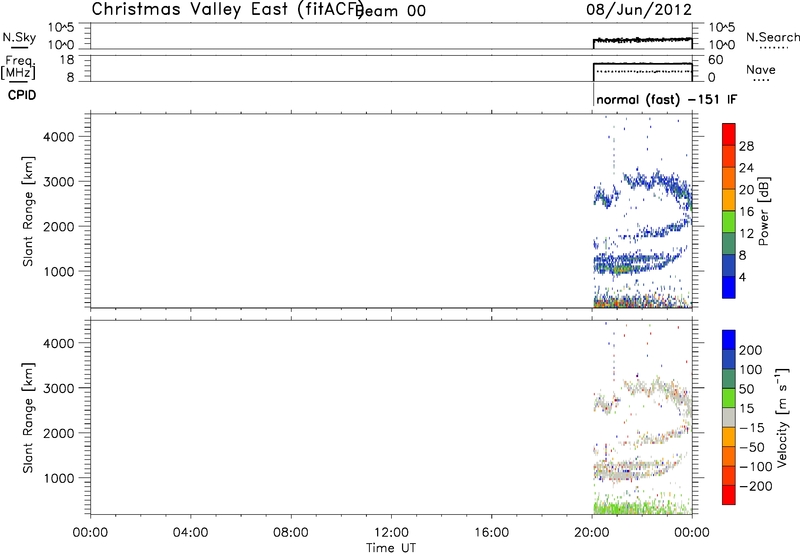
Task: Click the 50 label on Velocity colorbar
Action: 746,389
